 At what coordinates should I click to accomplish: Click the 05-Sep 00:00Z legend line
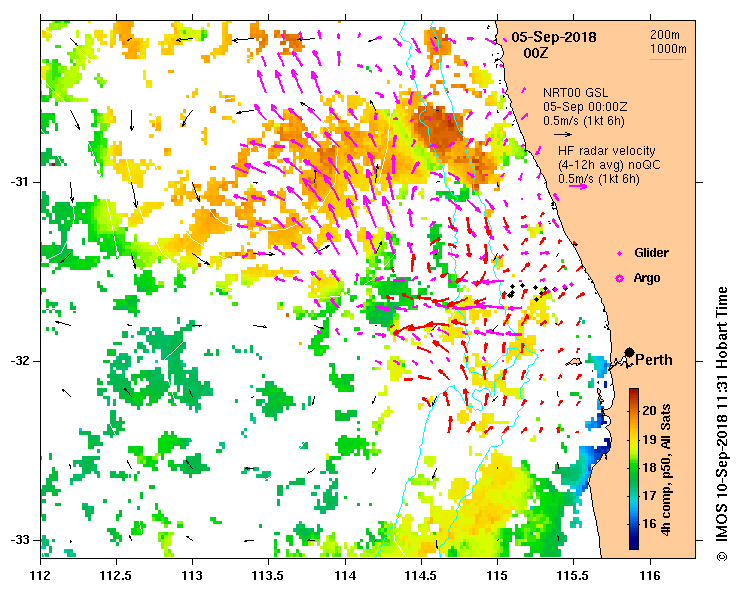click(585, 107)
